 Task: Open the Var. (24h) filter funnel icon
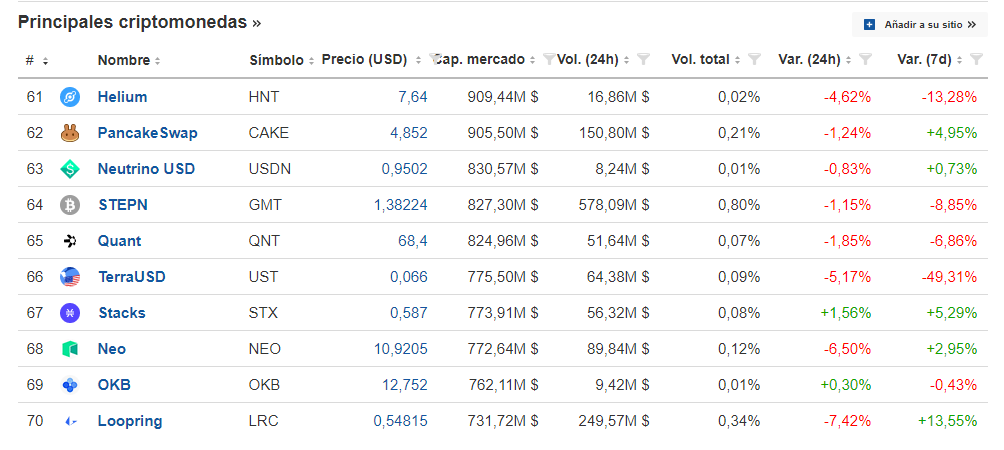point(865,60)
